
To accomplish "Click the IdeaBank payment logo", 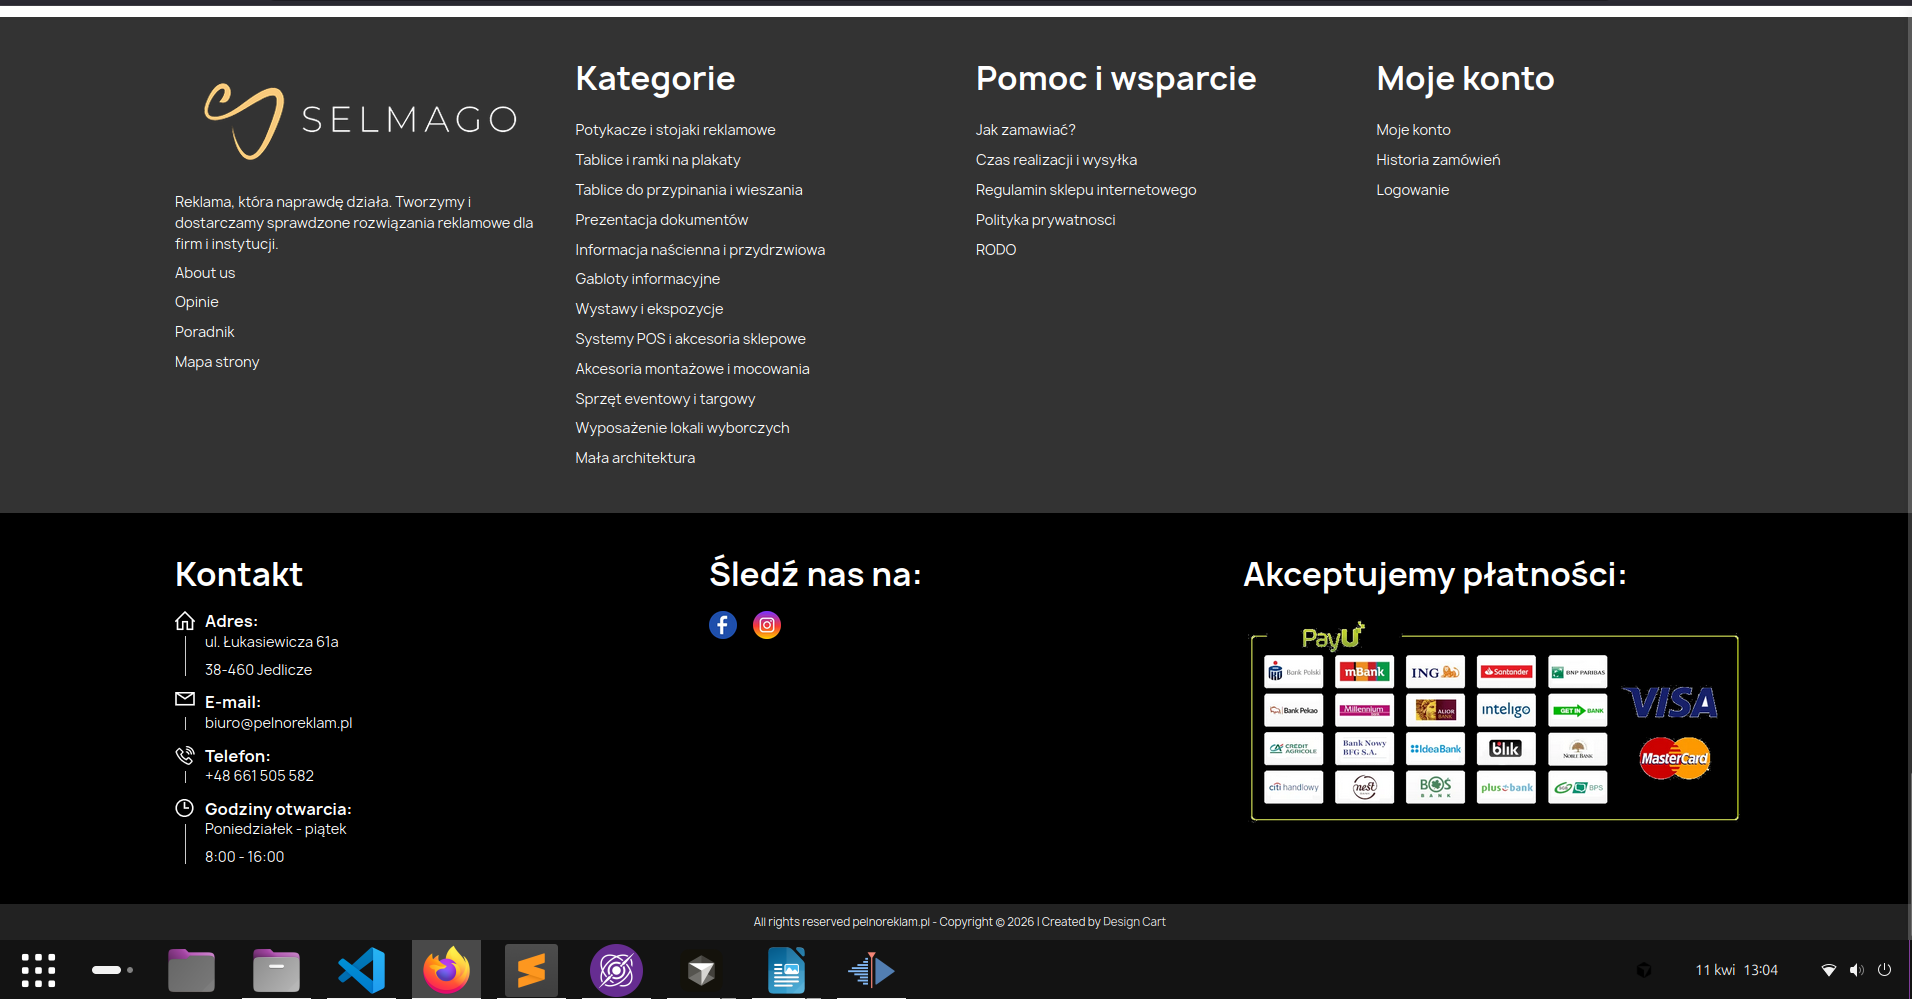I will (1435, 748).
